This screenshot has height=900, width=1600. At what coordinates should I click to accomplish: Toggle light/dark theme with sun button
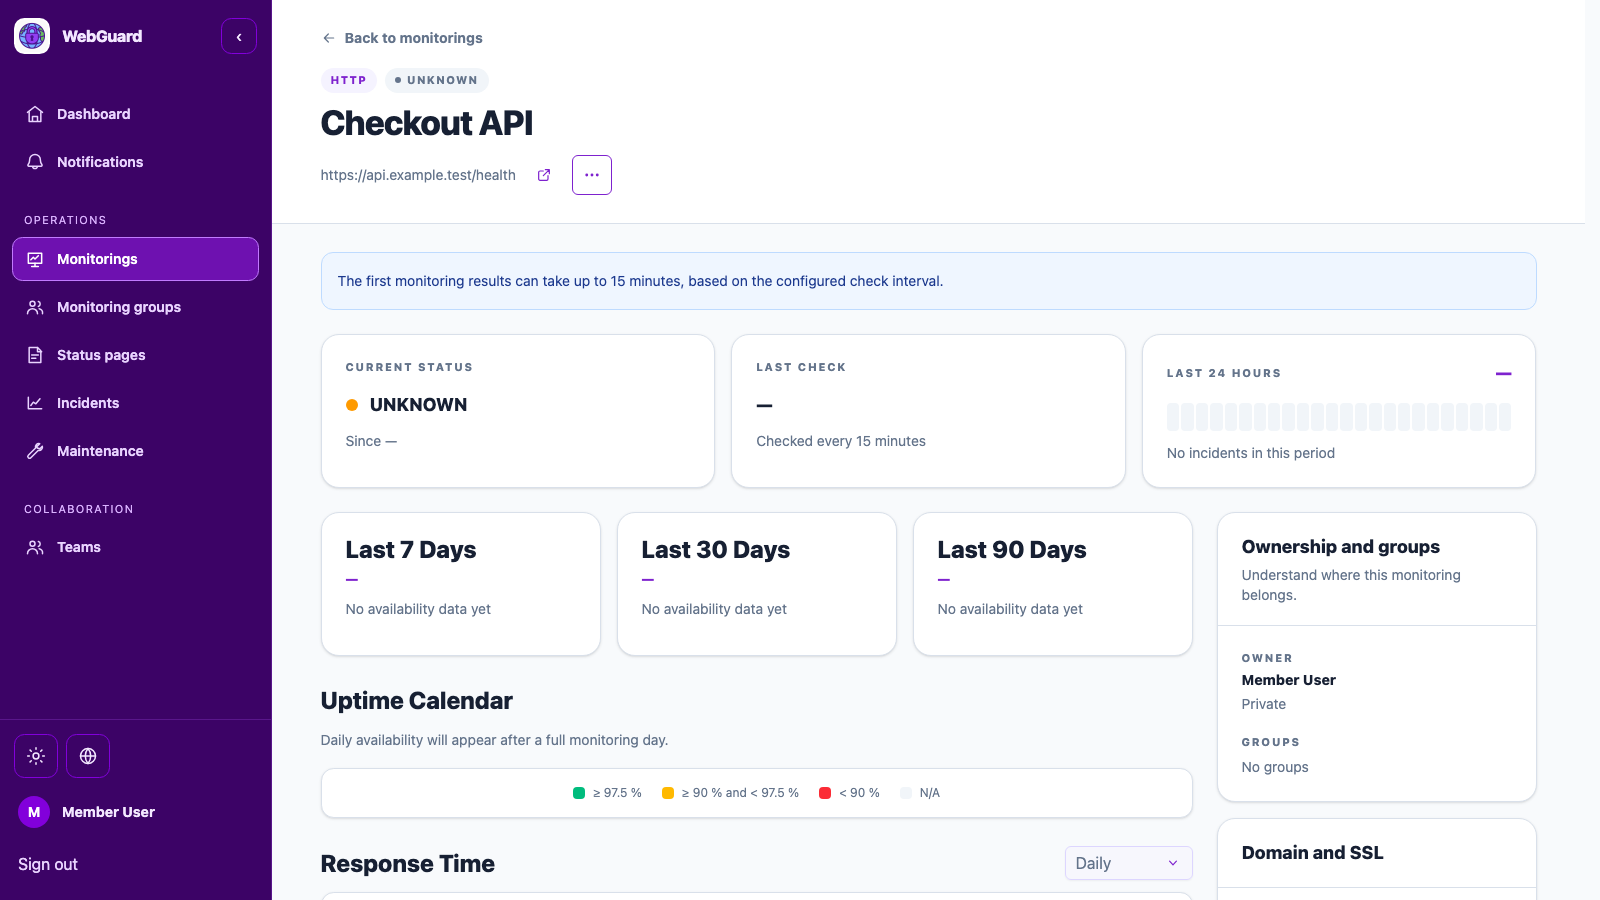[36, 756]
